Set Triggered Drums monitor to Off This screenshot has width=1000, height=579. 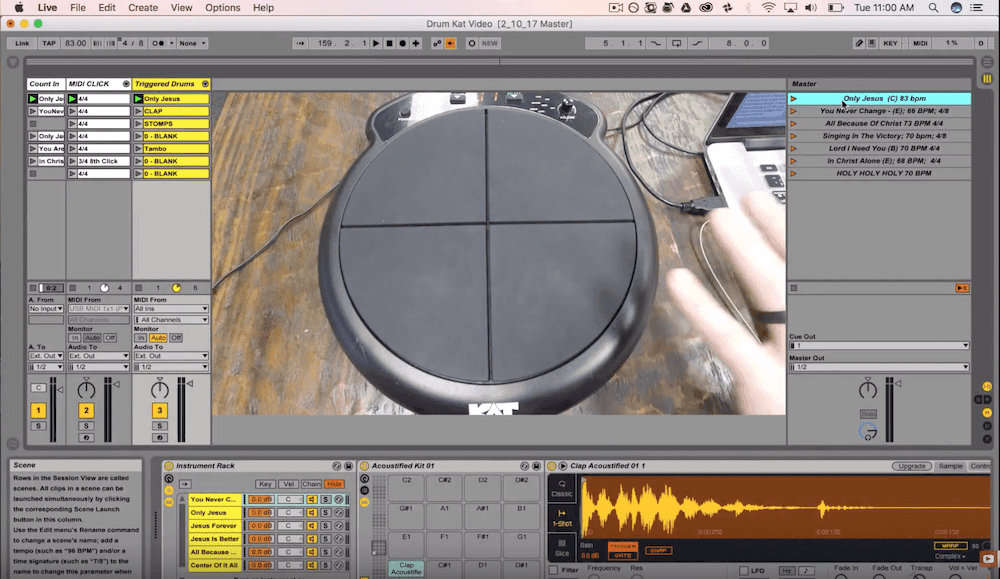(176, 338)
